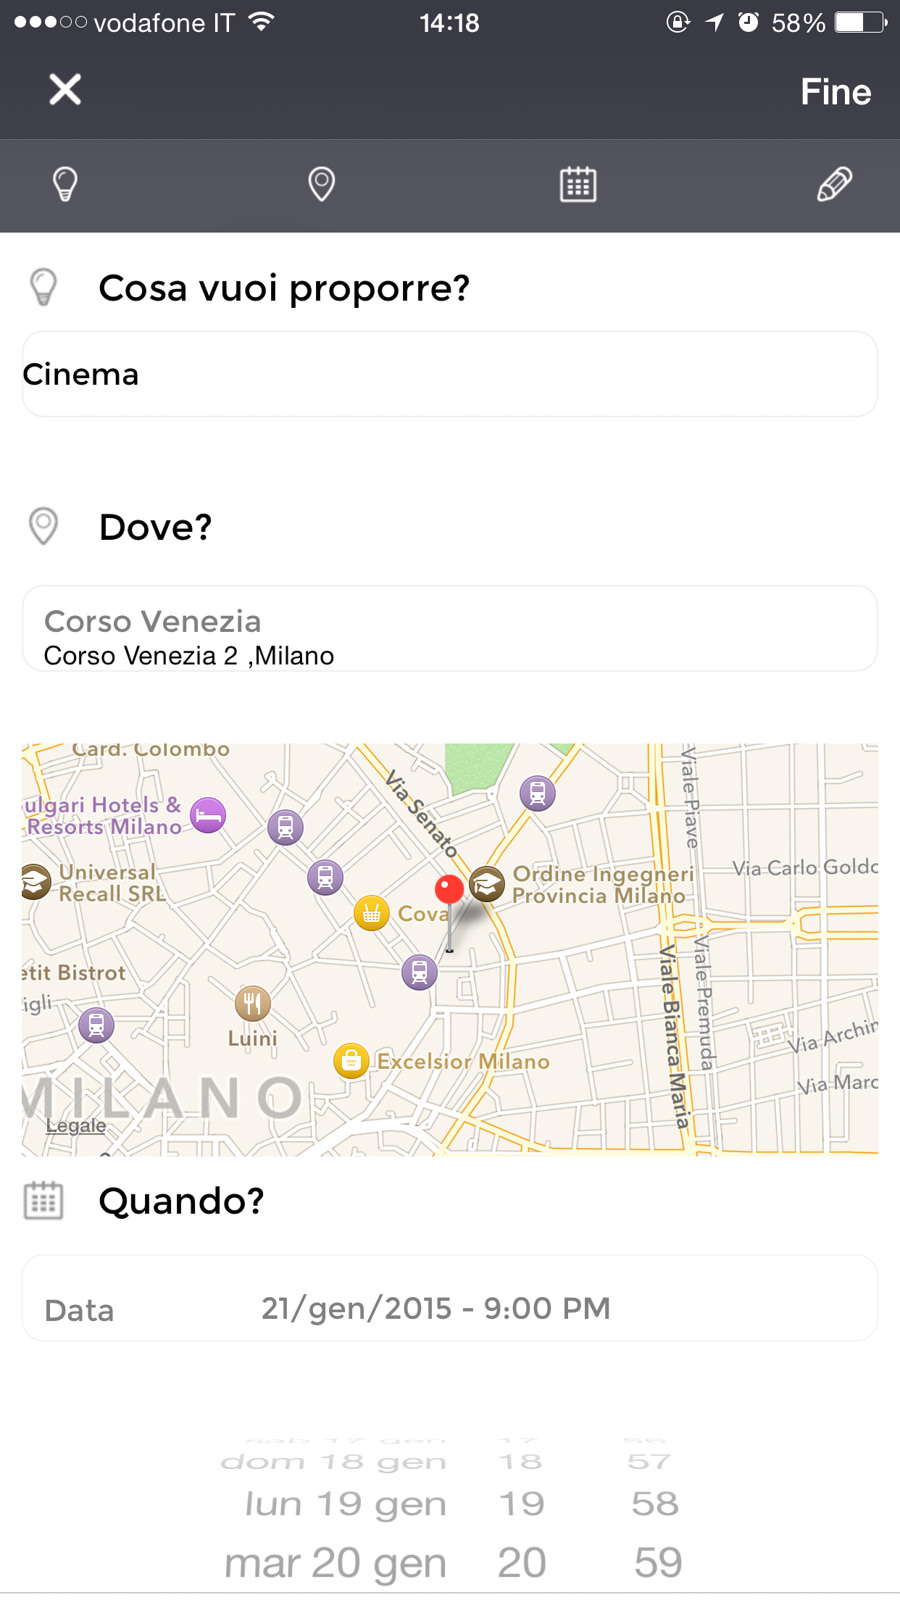Choose hour 19 in time picker
The height and width of the screenshot is (1600, 900).
pos(522,1504)
